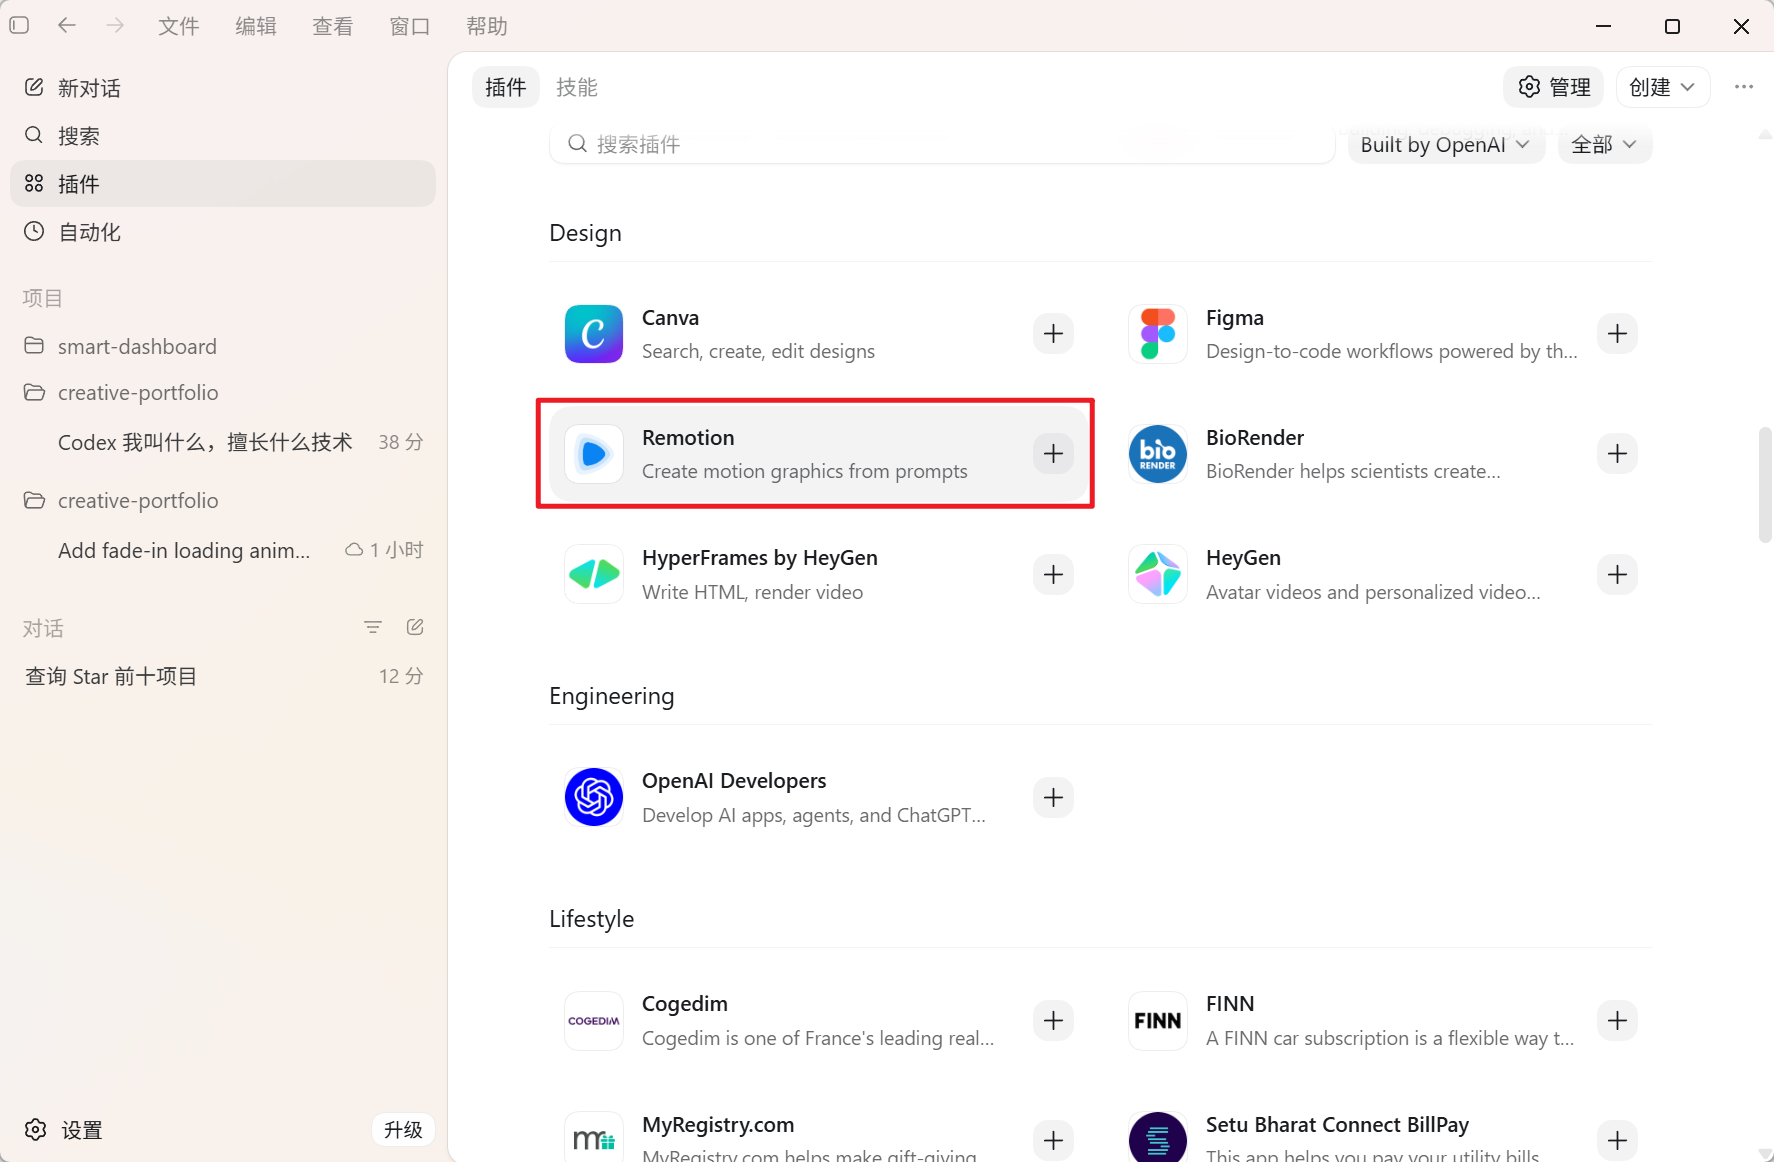
Task: Open the three-dot more options menu
Action: click(1744, 87)
